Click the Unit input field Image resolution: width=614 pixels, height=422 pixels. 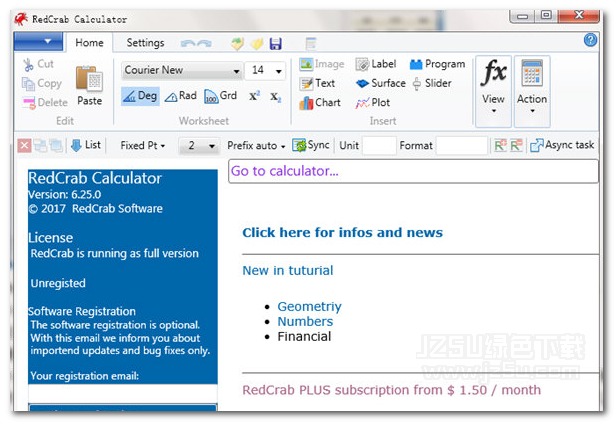(x=379, y=146)
